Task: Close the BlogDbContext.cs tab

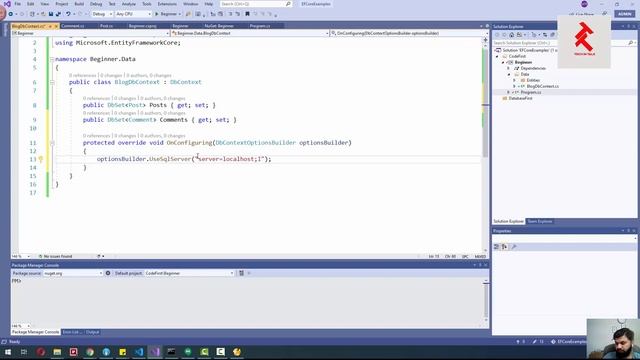Action: click(56, 26)
